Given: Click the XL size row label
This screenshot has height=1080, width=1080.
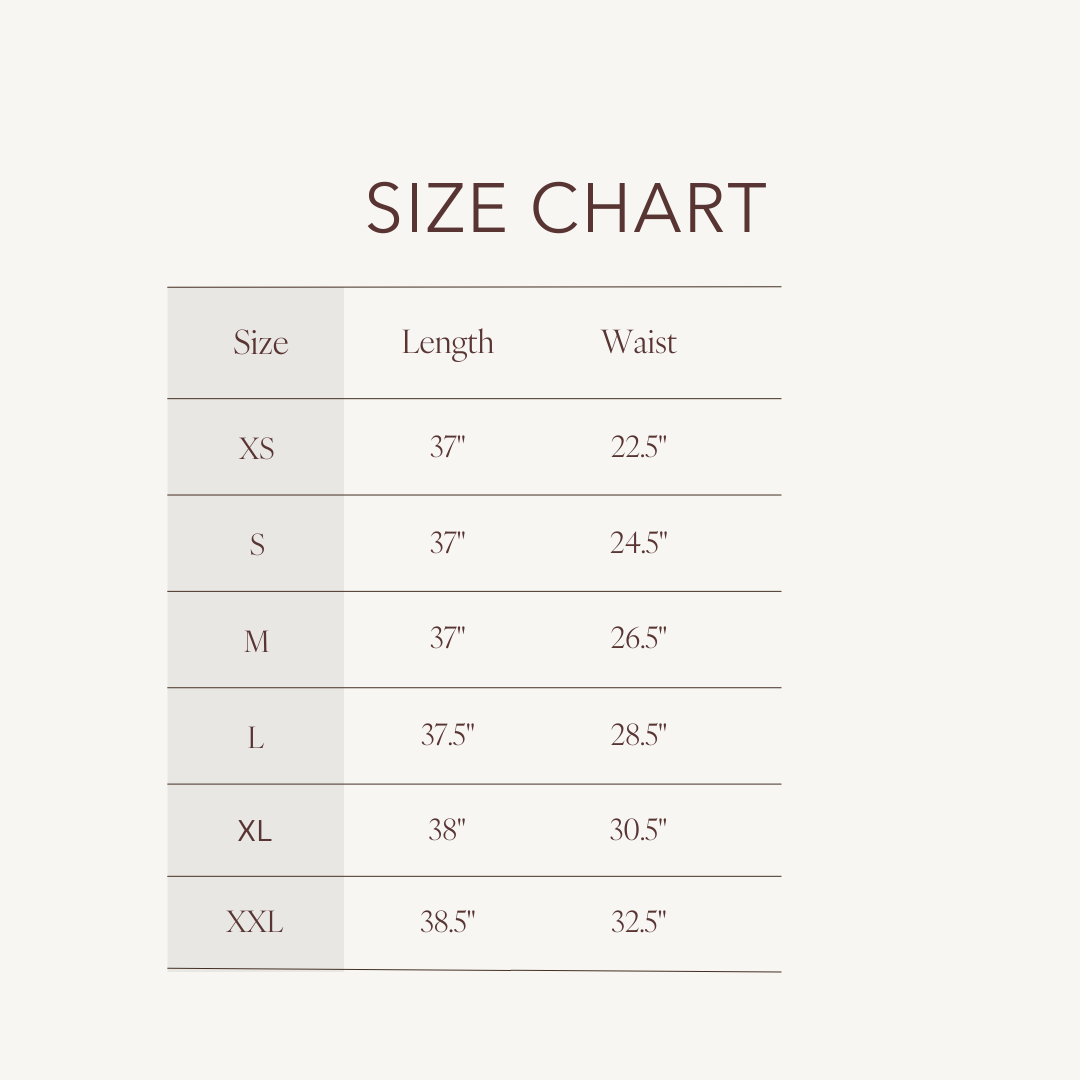Looking at the screenshot, I should [255, 831].
